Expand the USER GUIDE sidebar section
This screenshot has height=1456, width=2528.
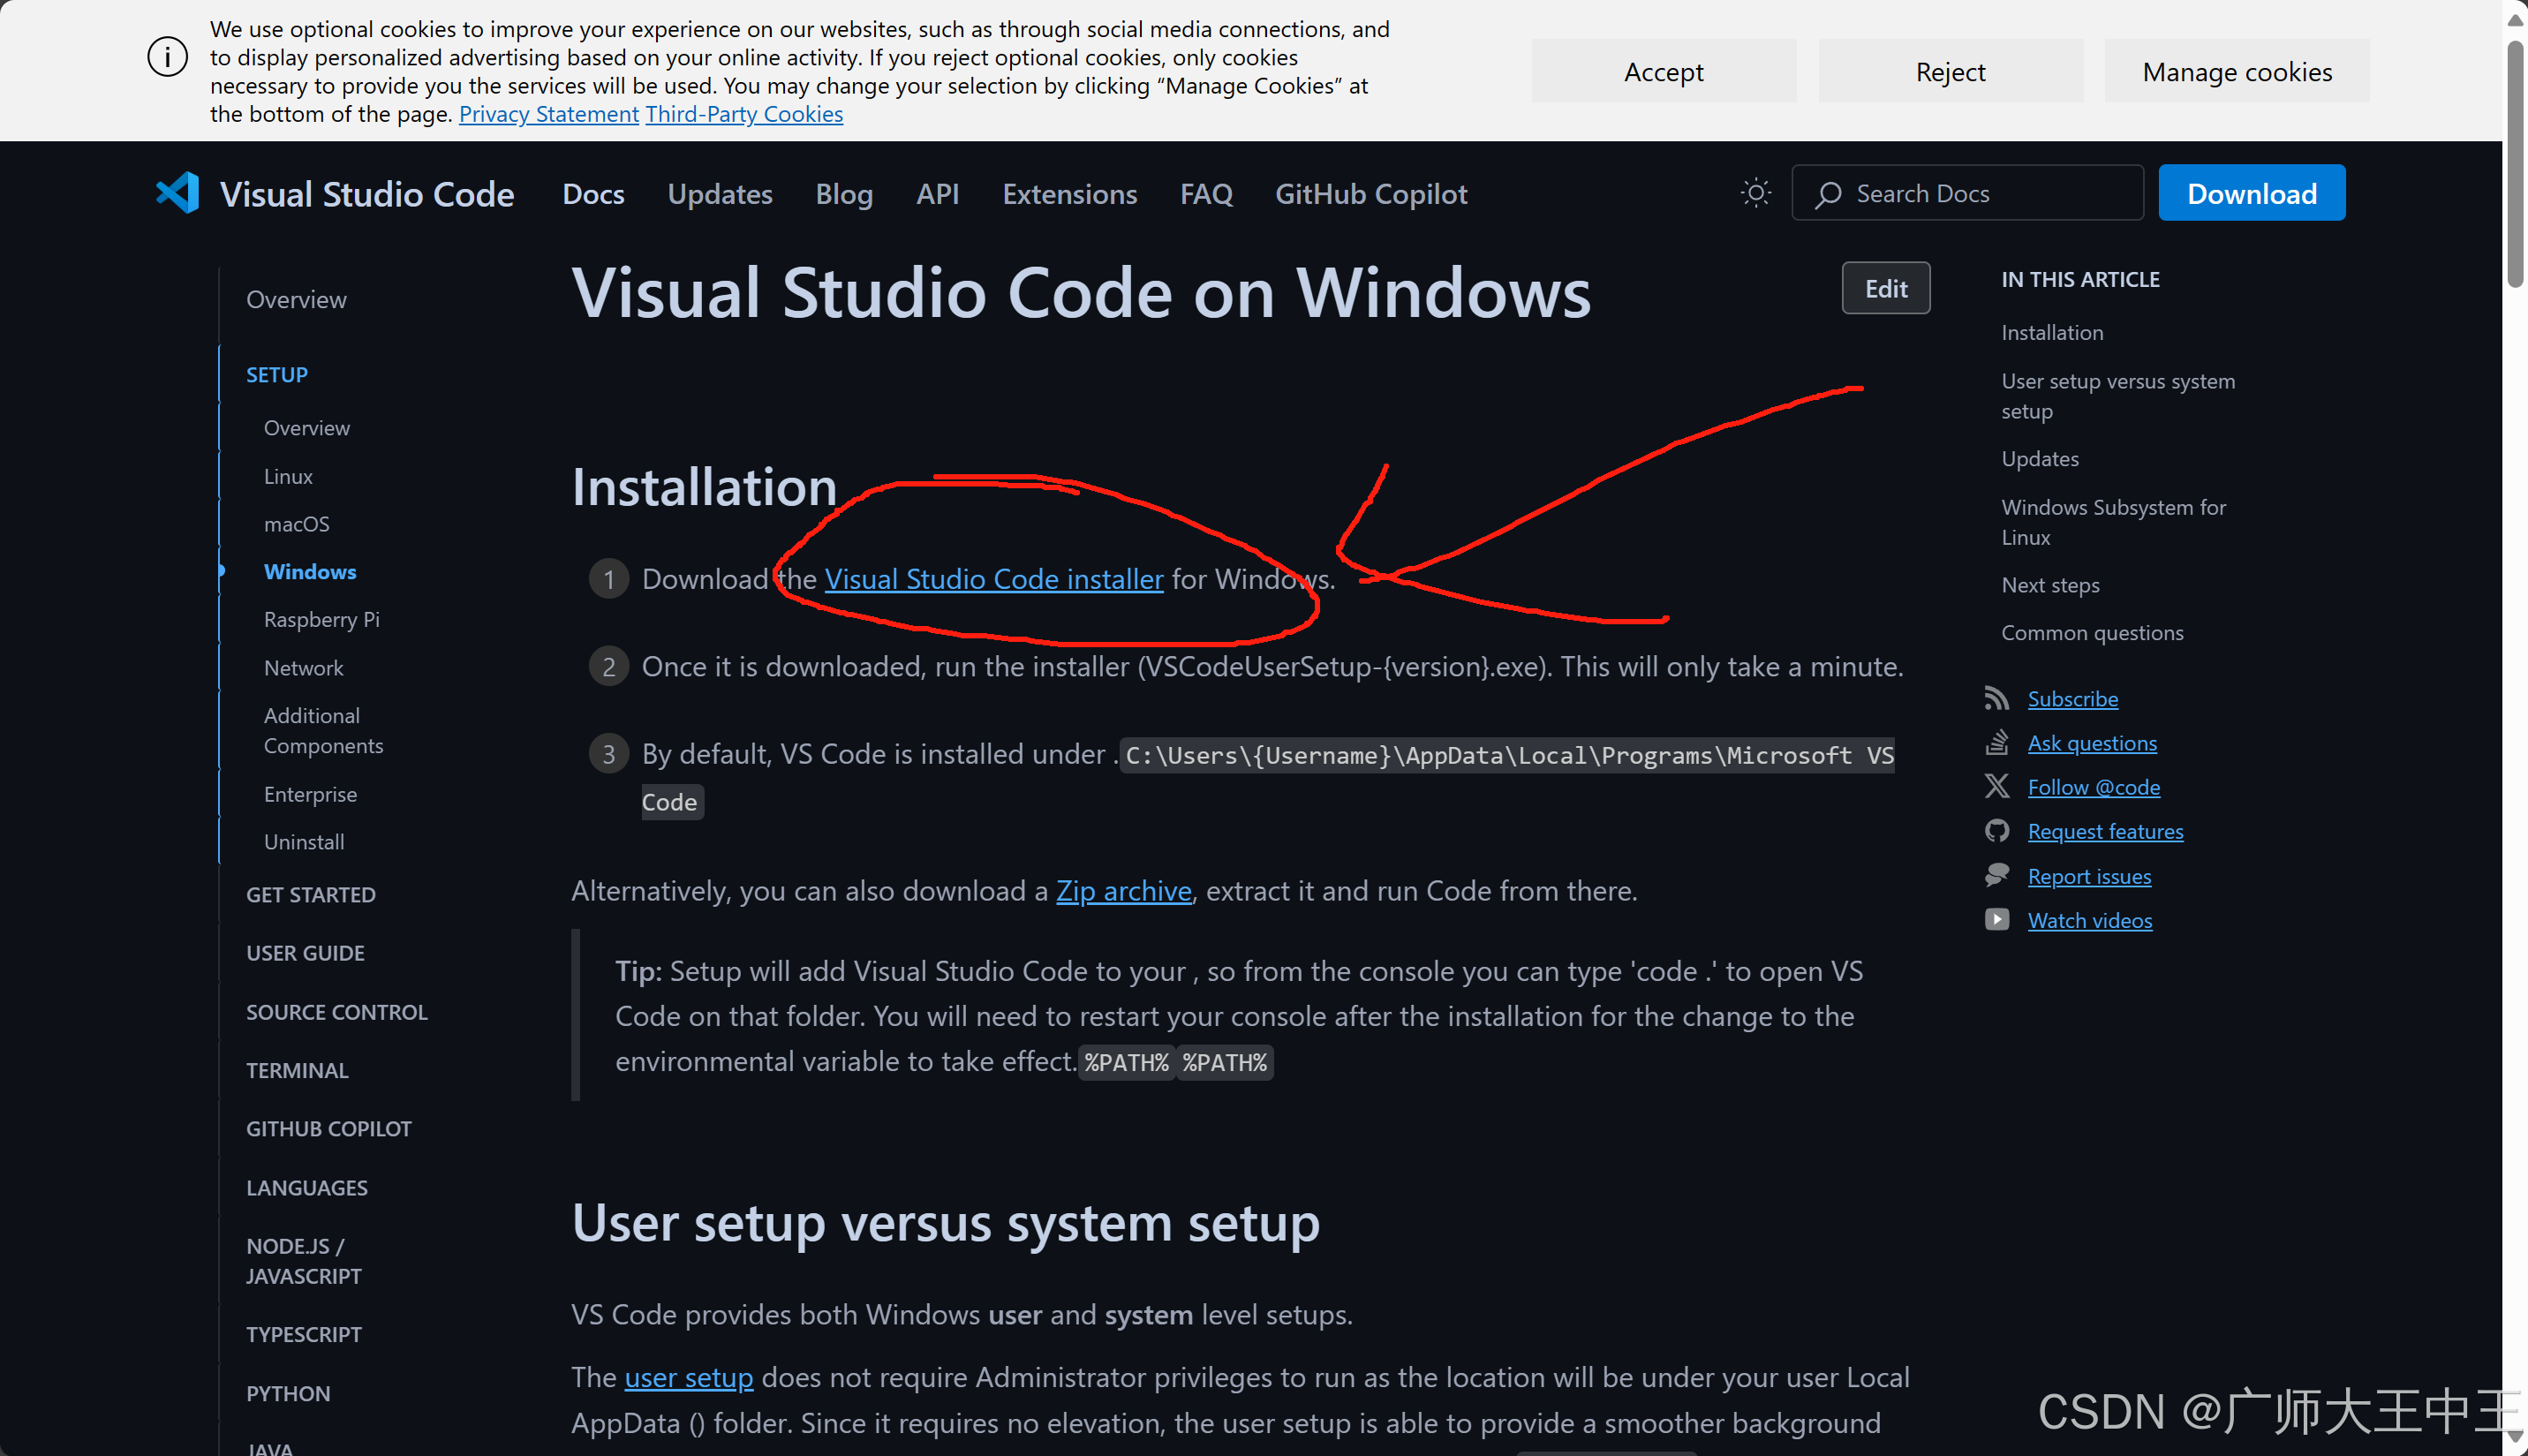305,952
